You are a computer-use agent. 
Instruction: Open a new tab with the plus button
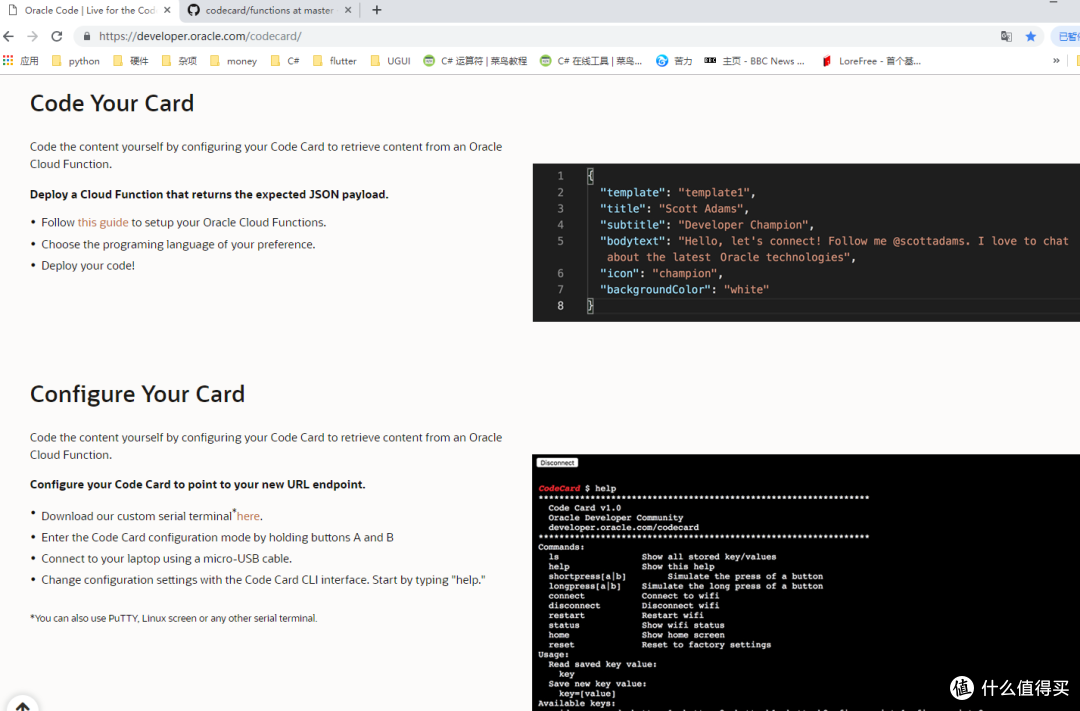pos(376,10)
